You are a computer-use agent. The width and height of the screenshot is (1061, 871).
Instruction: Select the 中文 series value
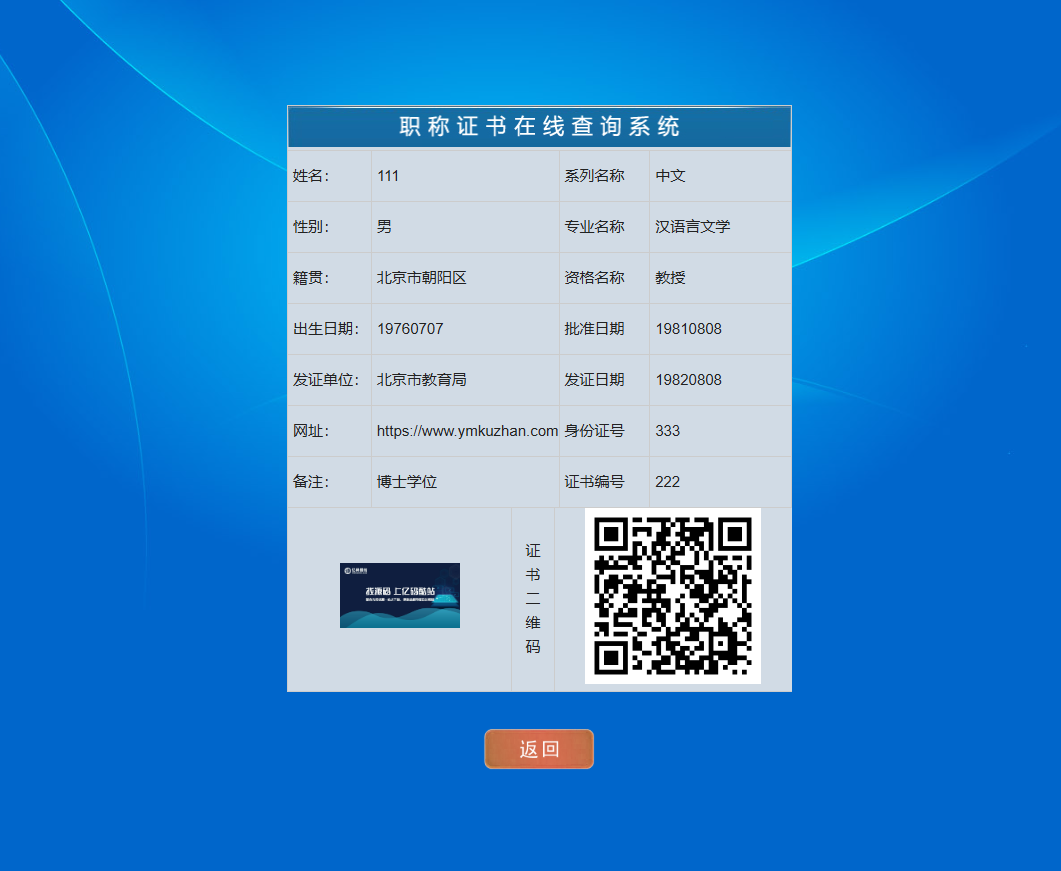coord(670,176)
